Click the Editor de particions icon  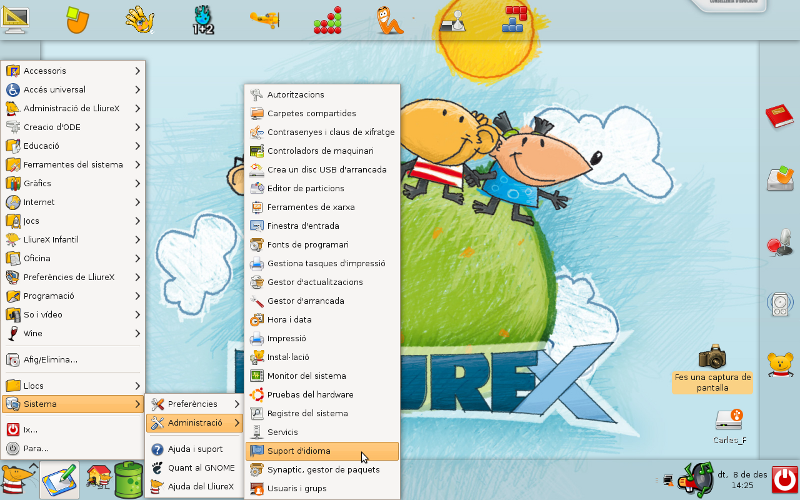coord(257,188)
